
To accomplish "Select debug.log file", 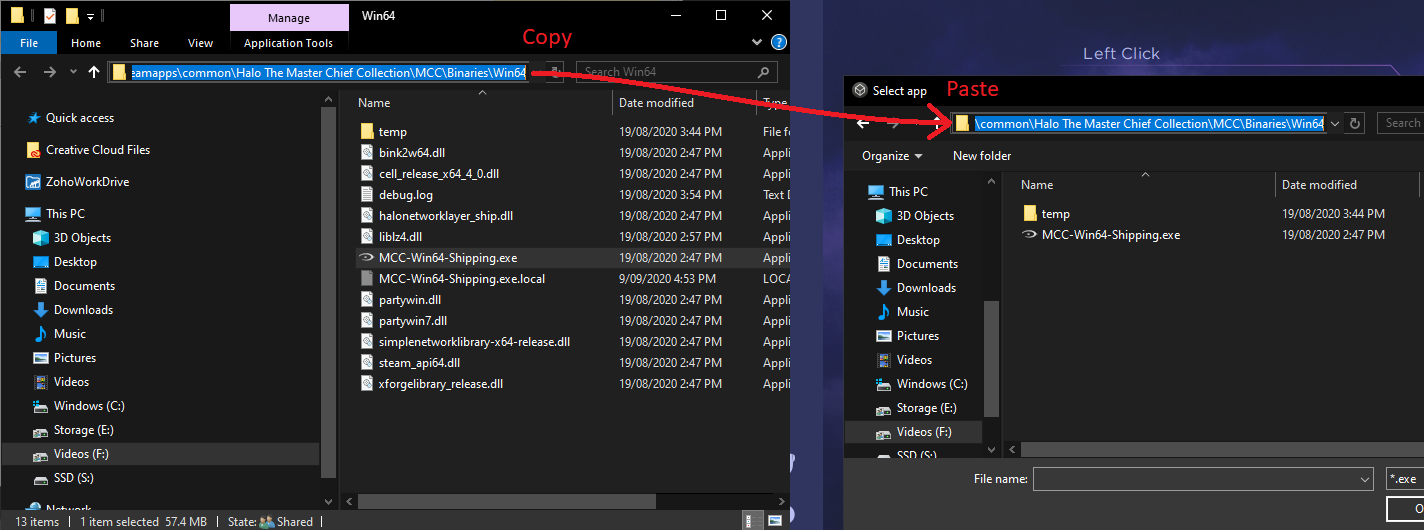I will click(405, 195).
